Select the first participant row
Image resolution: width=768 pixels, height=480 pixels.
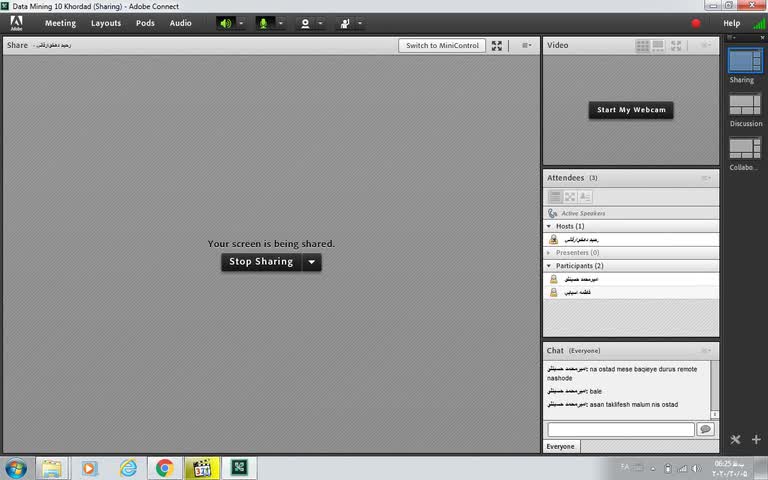[631, 279]
